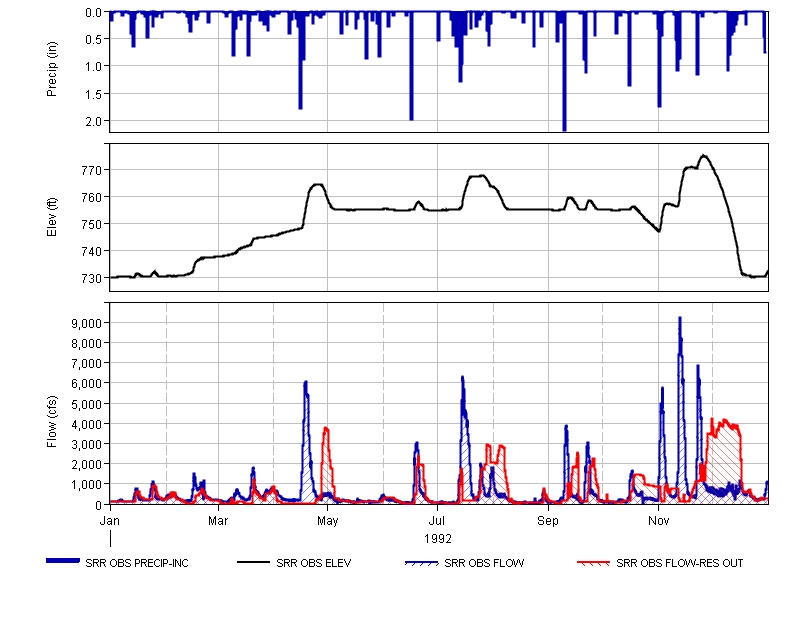Click the 9,000 flow axis tick label
The width and height of the screenshot is (800, 627).
tap(87, 323)
